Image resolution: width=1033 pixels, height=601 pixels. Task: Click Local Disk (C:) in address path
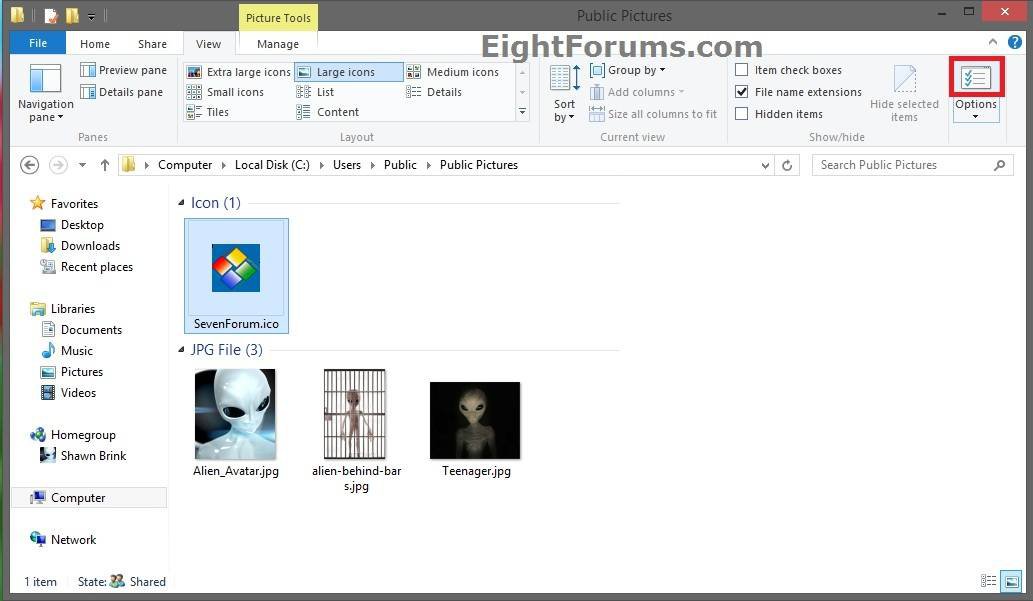[x=272, y=165]
